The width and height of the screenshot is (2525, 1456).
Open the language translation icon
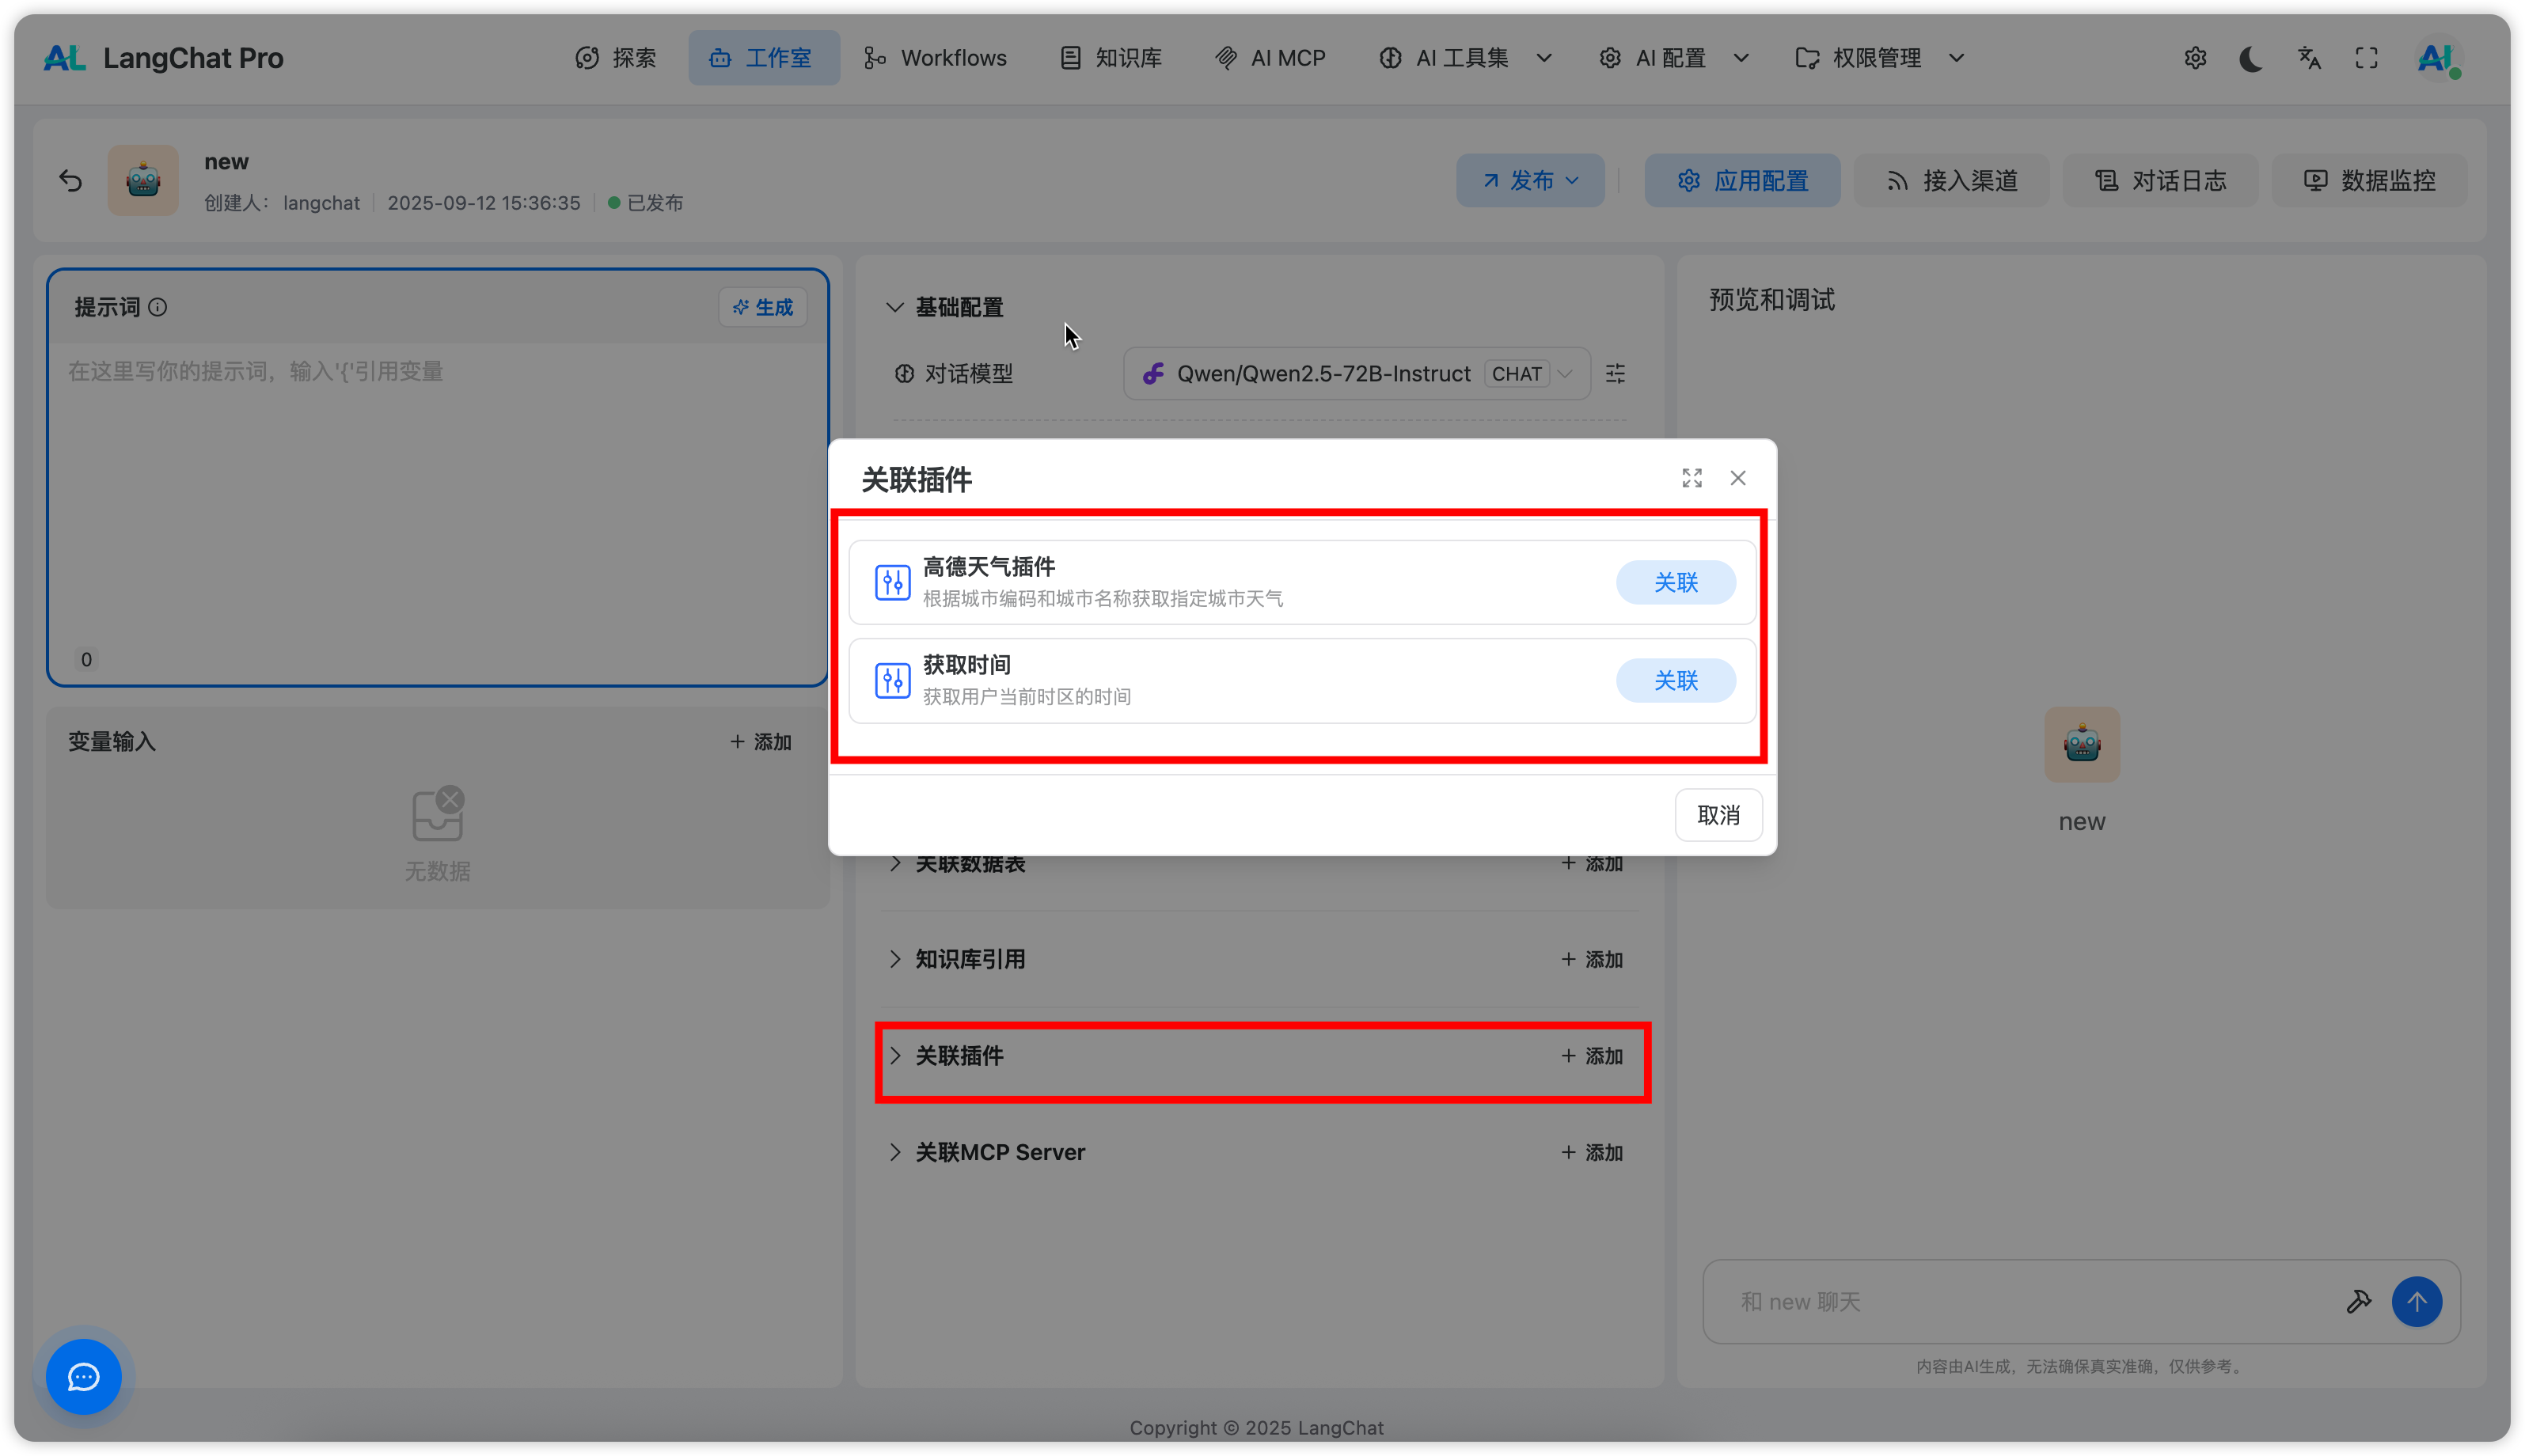(x=2308, y=58)
